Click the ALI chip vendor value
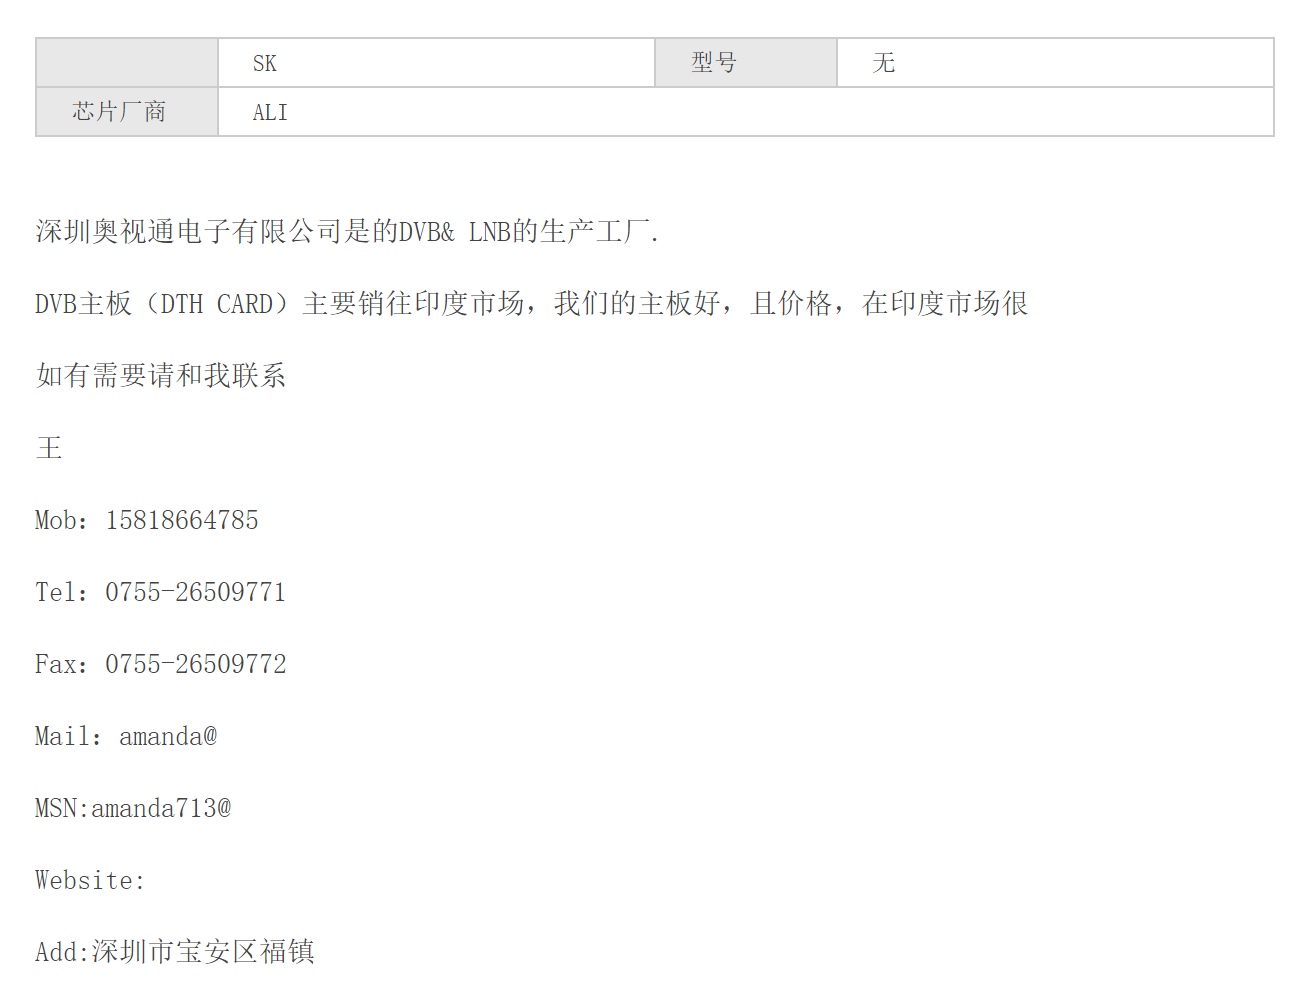This screenshot has height=995, width=1297. [270, 112]
